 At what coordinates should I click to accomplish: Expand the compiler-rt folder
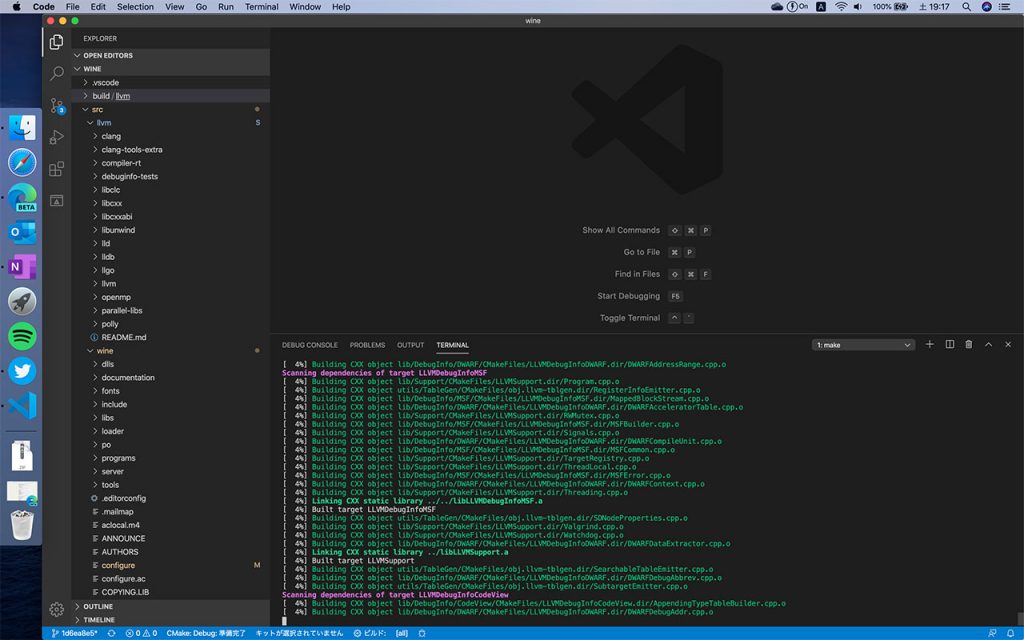(170, 163)
